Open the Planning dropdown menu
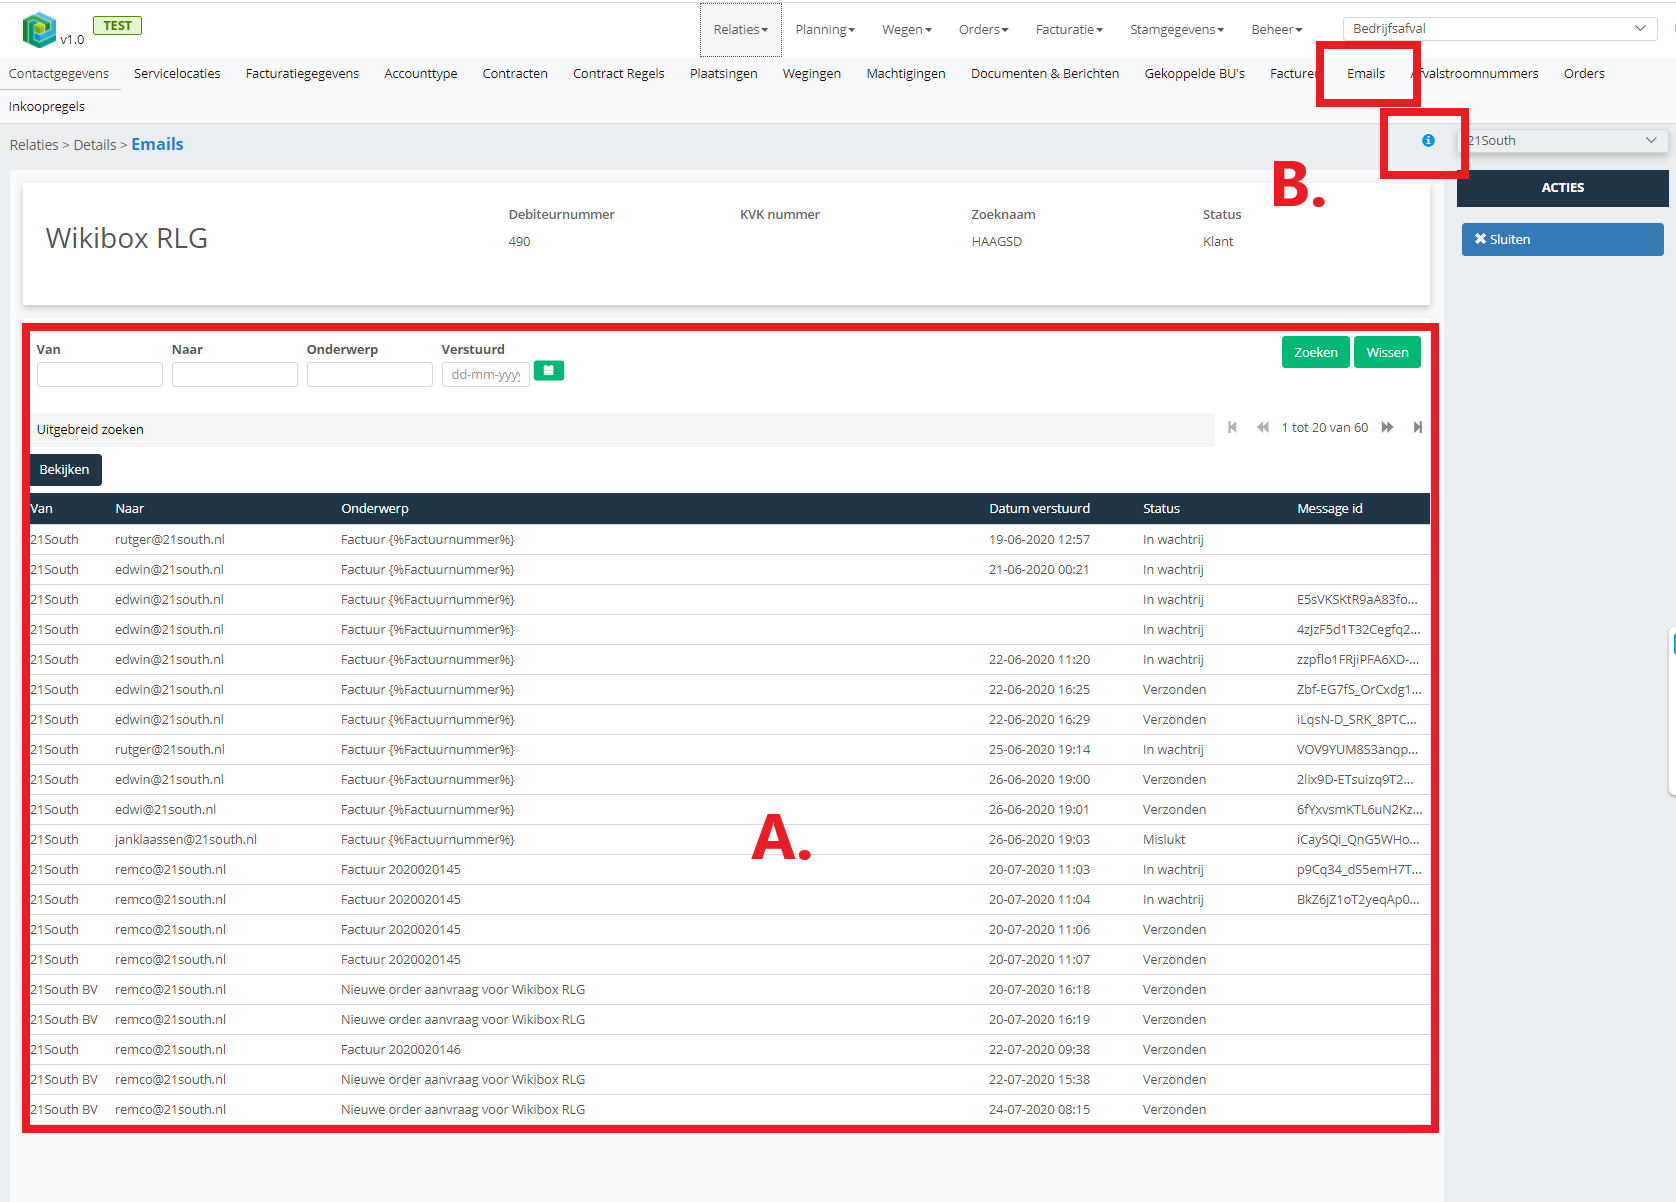 click(x=825, y=30)
